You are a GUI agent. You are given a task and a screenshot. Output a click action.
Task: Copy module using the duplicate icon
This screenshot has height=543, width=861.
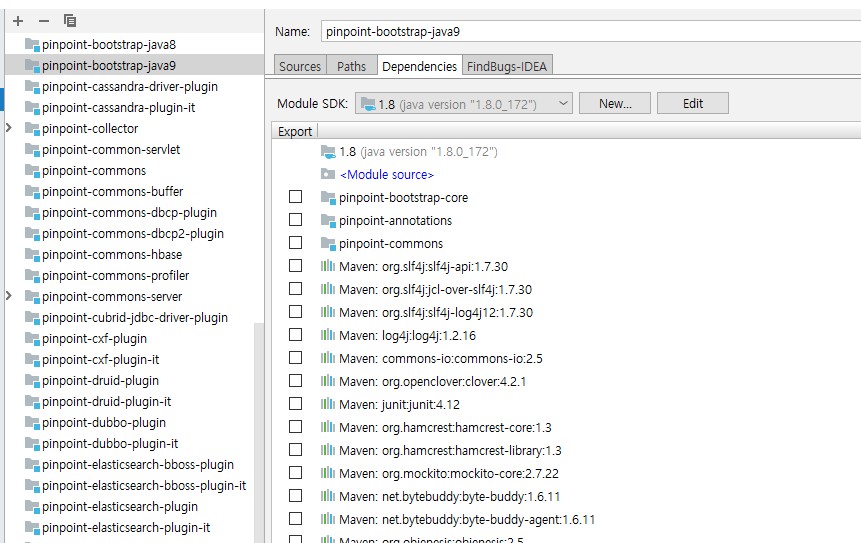(x=70, y=21)
